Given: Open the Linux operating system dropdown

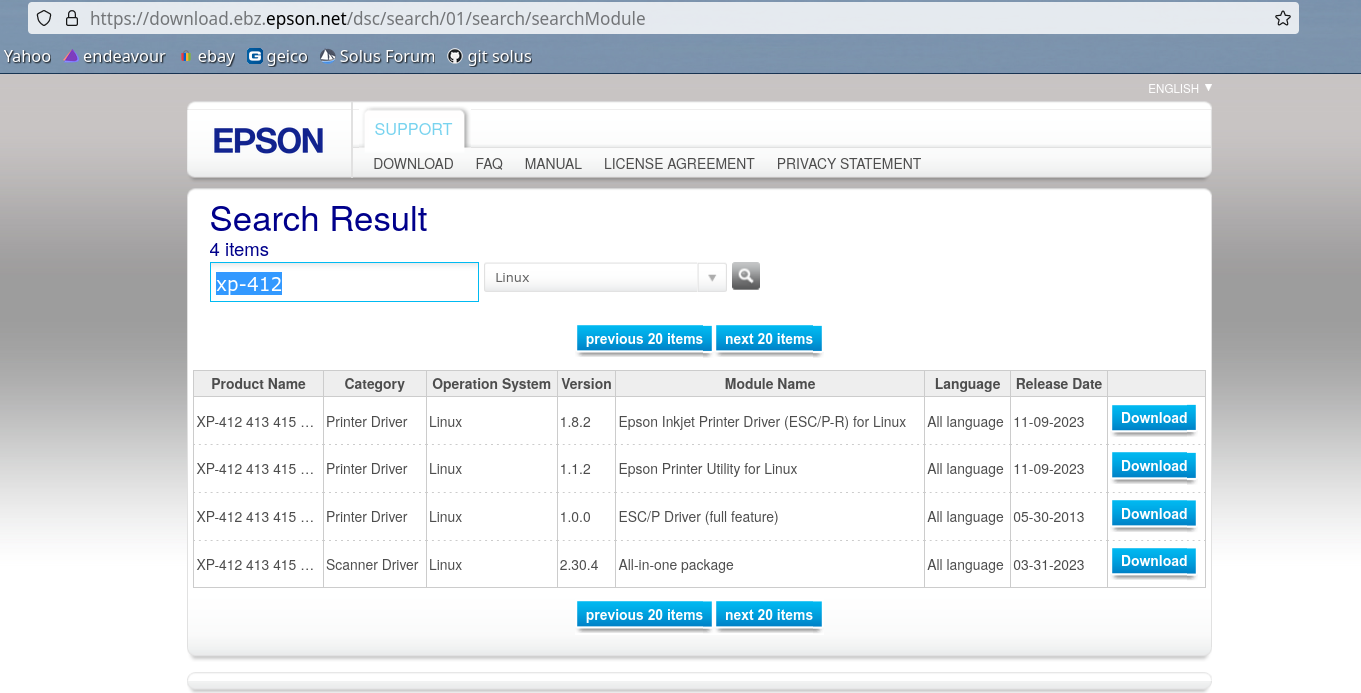Looking at the screenshot, I should point(605,277).
